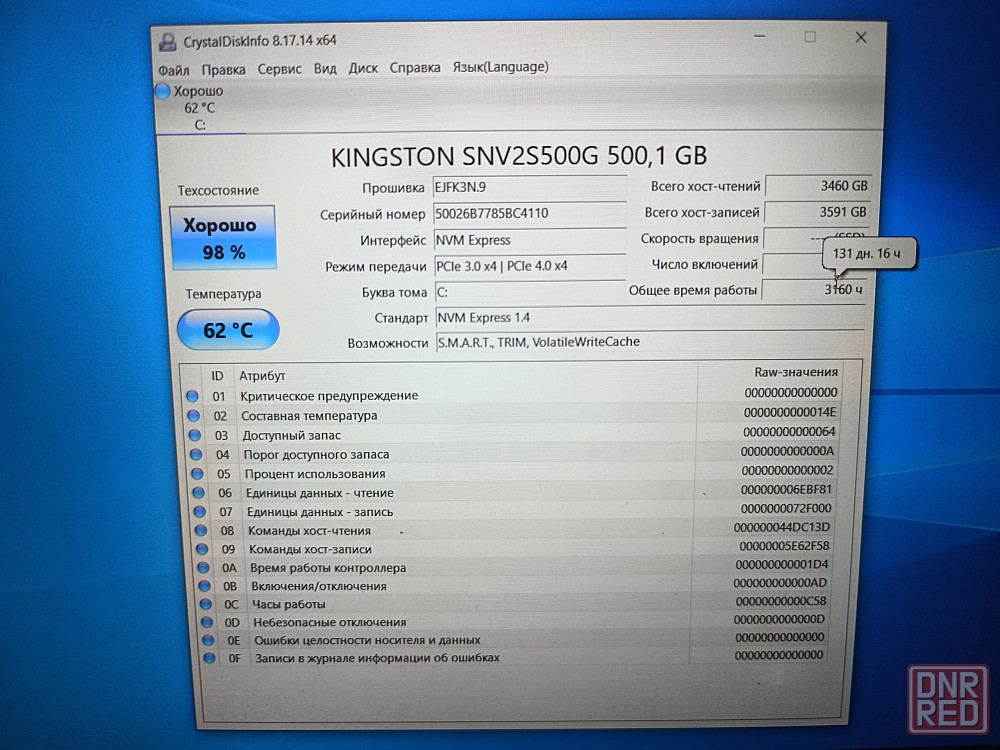Screen dimensions: 1000x750
Task: Open the Справка menu
Action: (414, 68)
